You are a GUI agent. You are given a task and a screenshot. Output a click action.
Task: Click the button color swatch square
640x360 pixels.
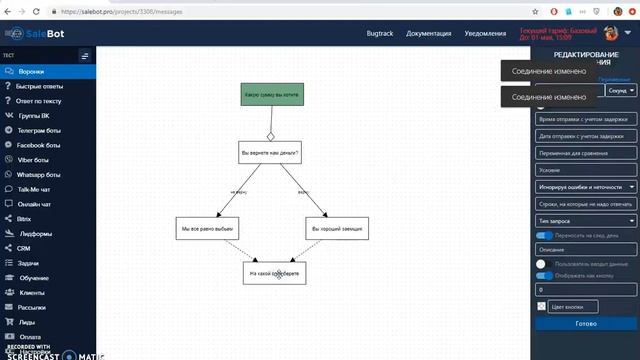541,306
